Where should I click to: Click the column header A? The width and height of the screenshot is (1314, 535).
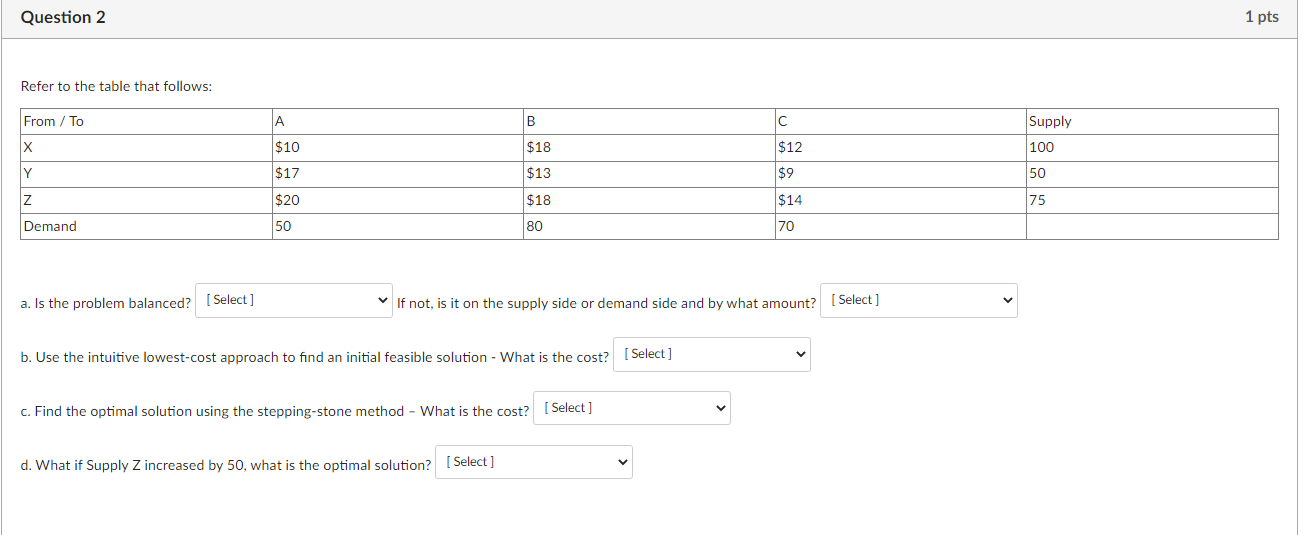pyautogui.click(x=397, y=122)
